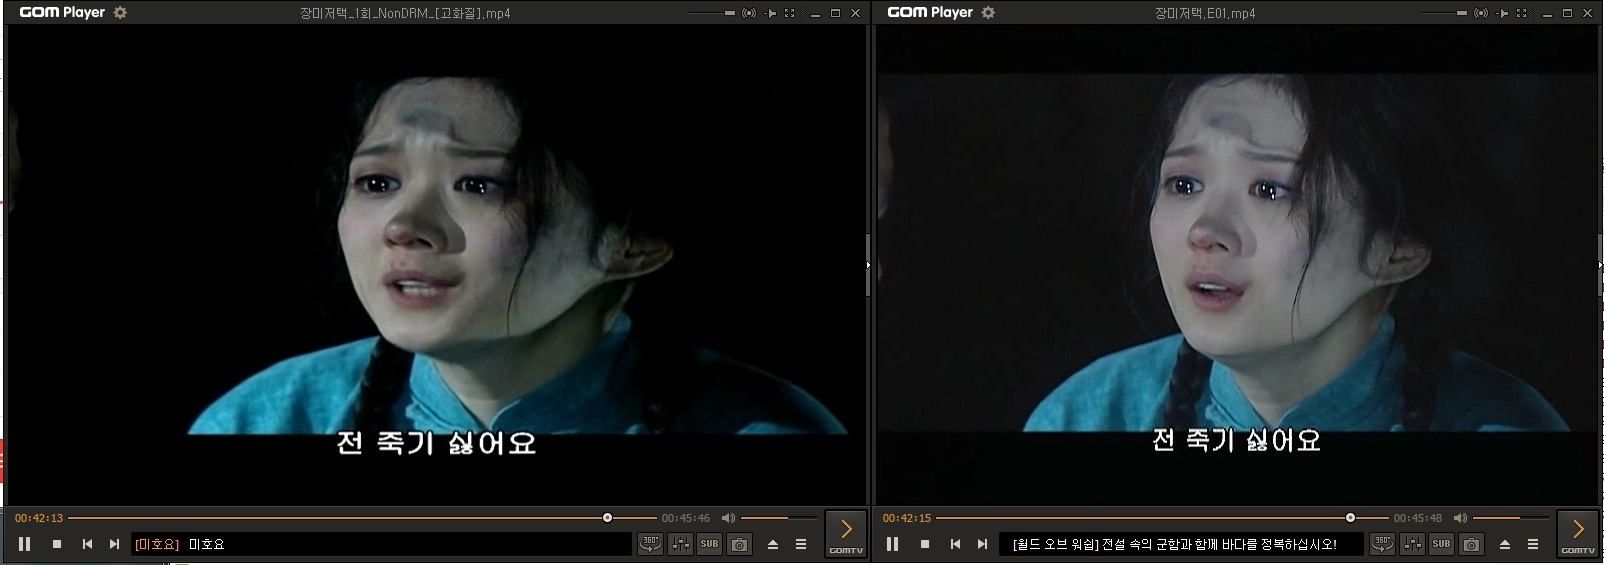Take a screen capture in the left player
This screenshot has height=565, width=1604.
(x=739, y=544)
